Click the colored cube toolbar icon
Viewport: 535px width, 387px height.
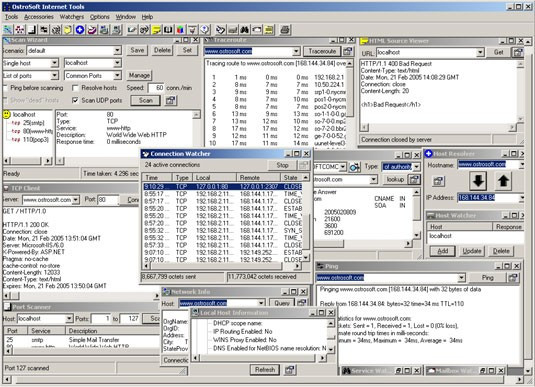(180, 30)
